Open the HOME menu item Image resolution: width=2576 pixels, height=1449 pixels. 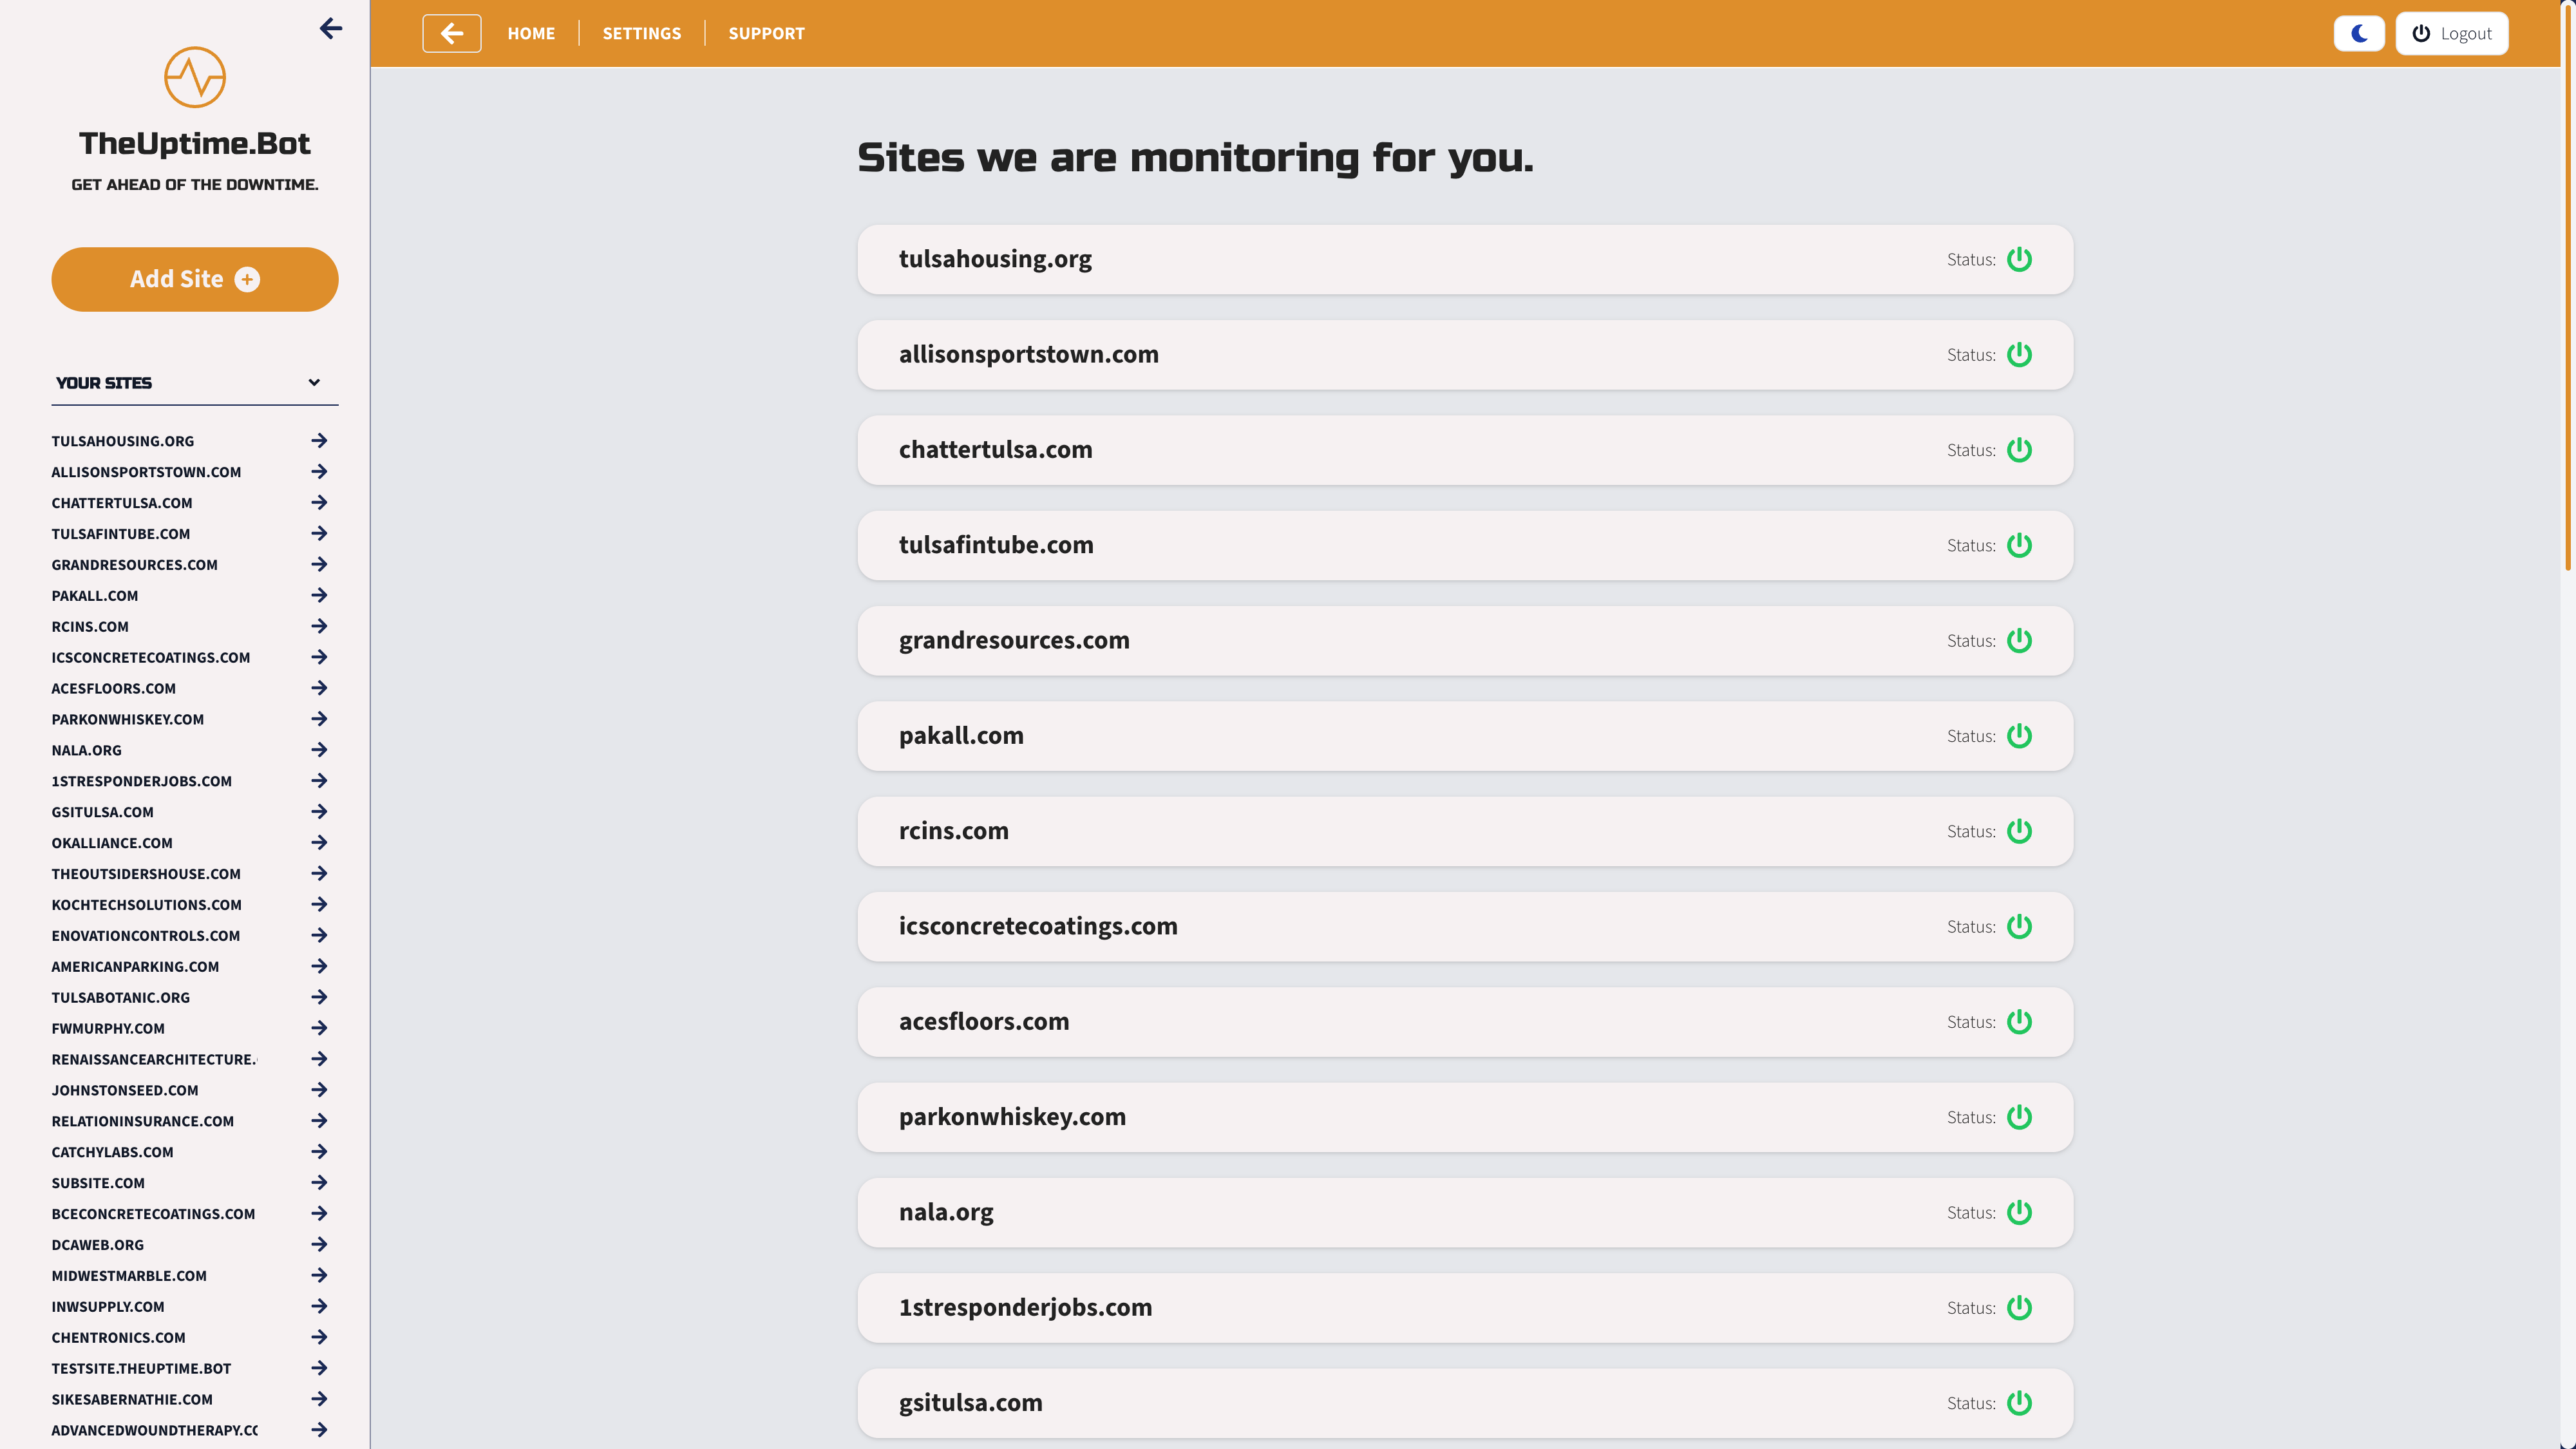click(530, 33)
